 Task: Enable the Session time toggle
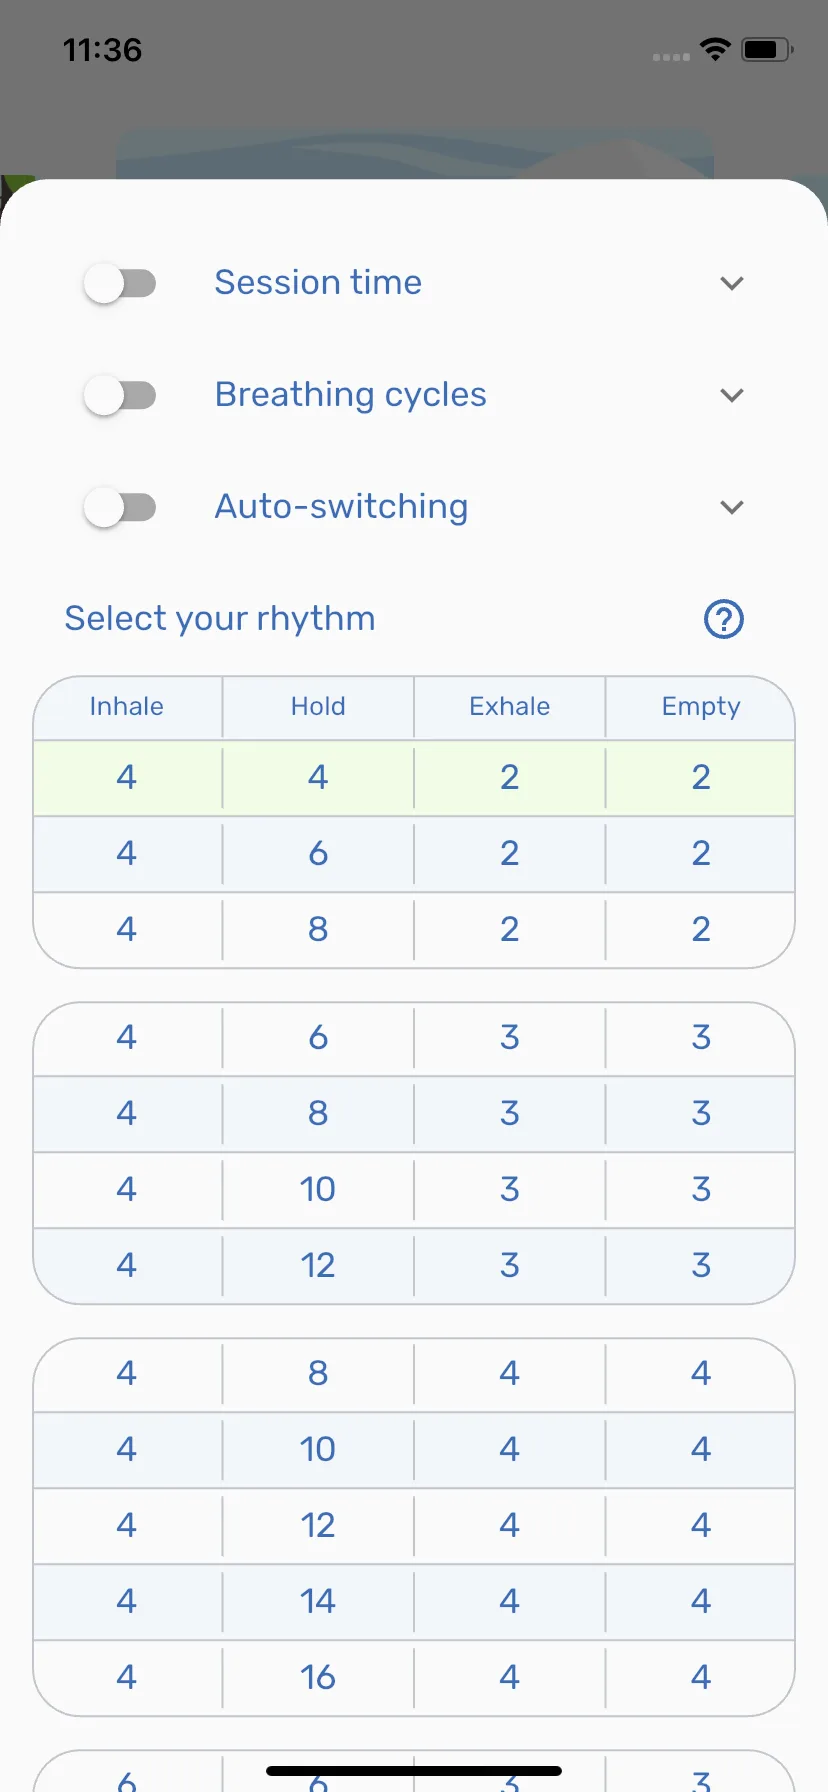[120, 283]
